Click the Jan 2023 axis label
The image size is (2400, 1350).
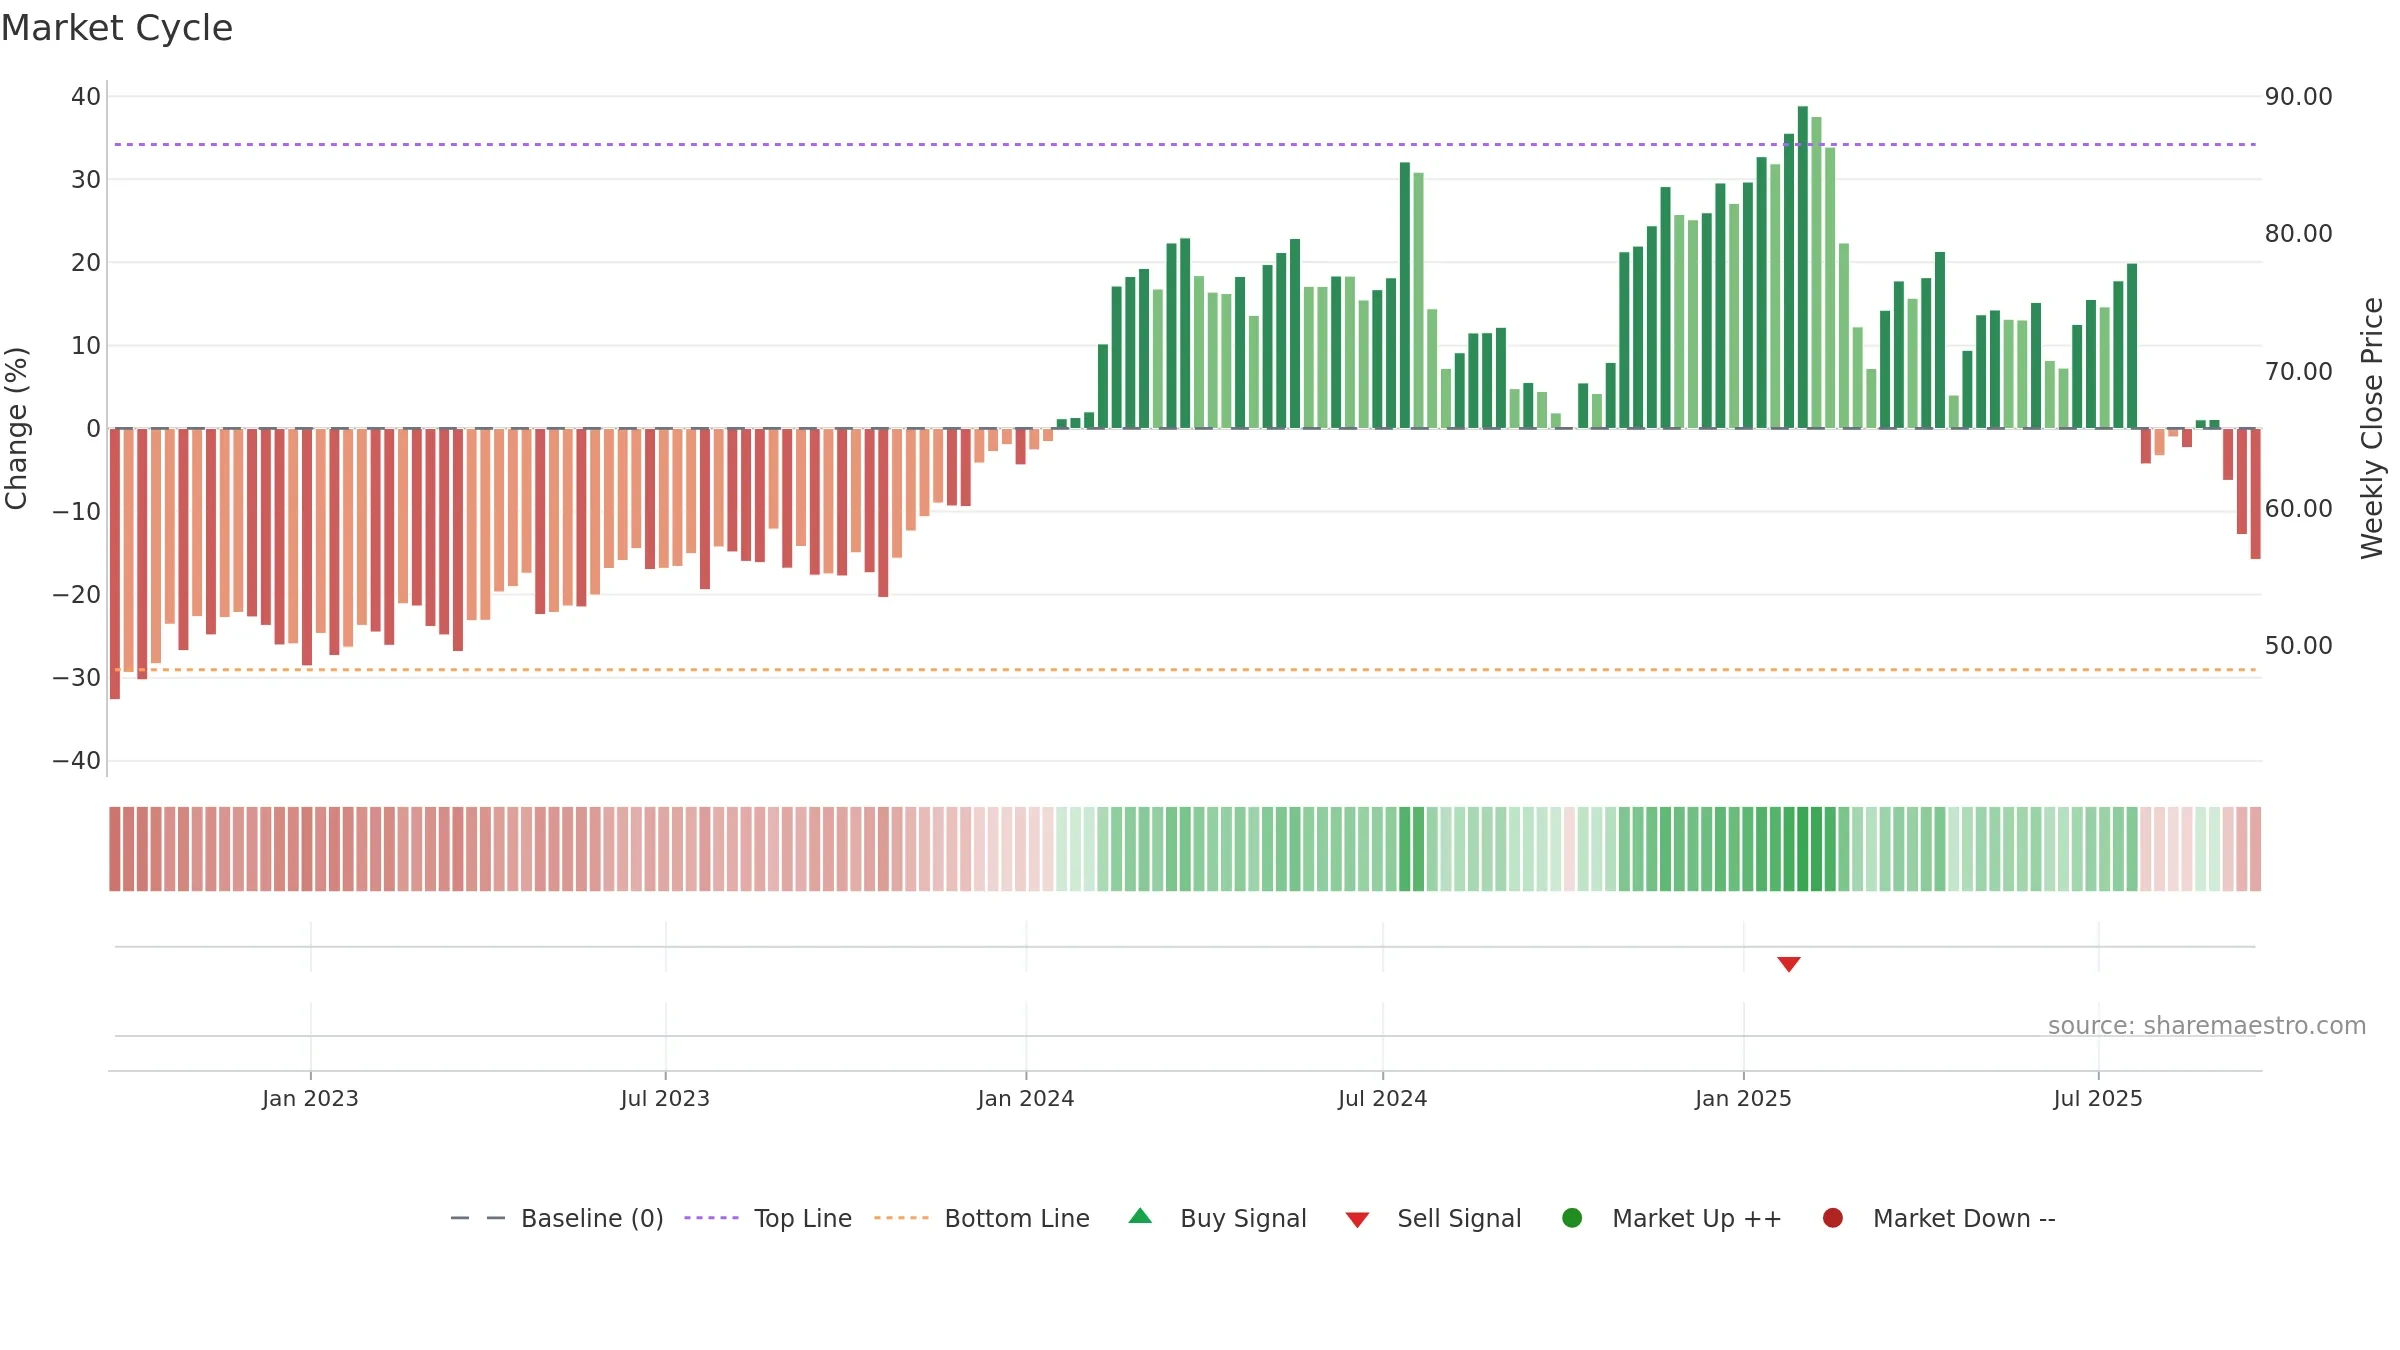[x=310, y=1098]
